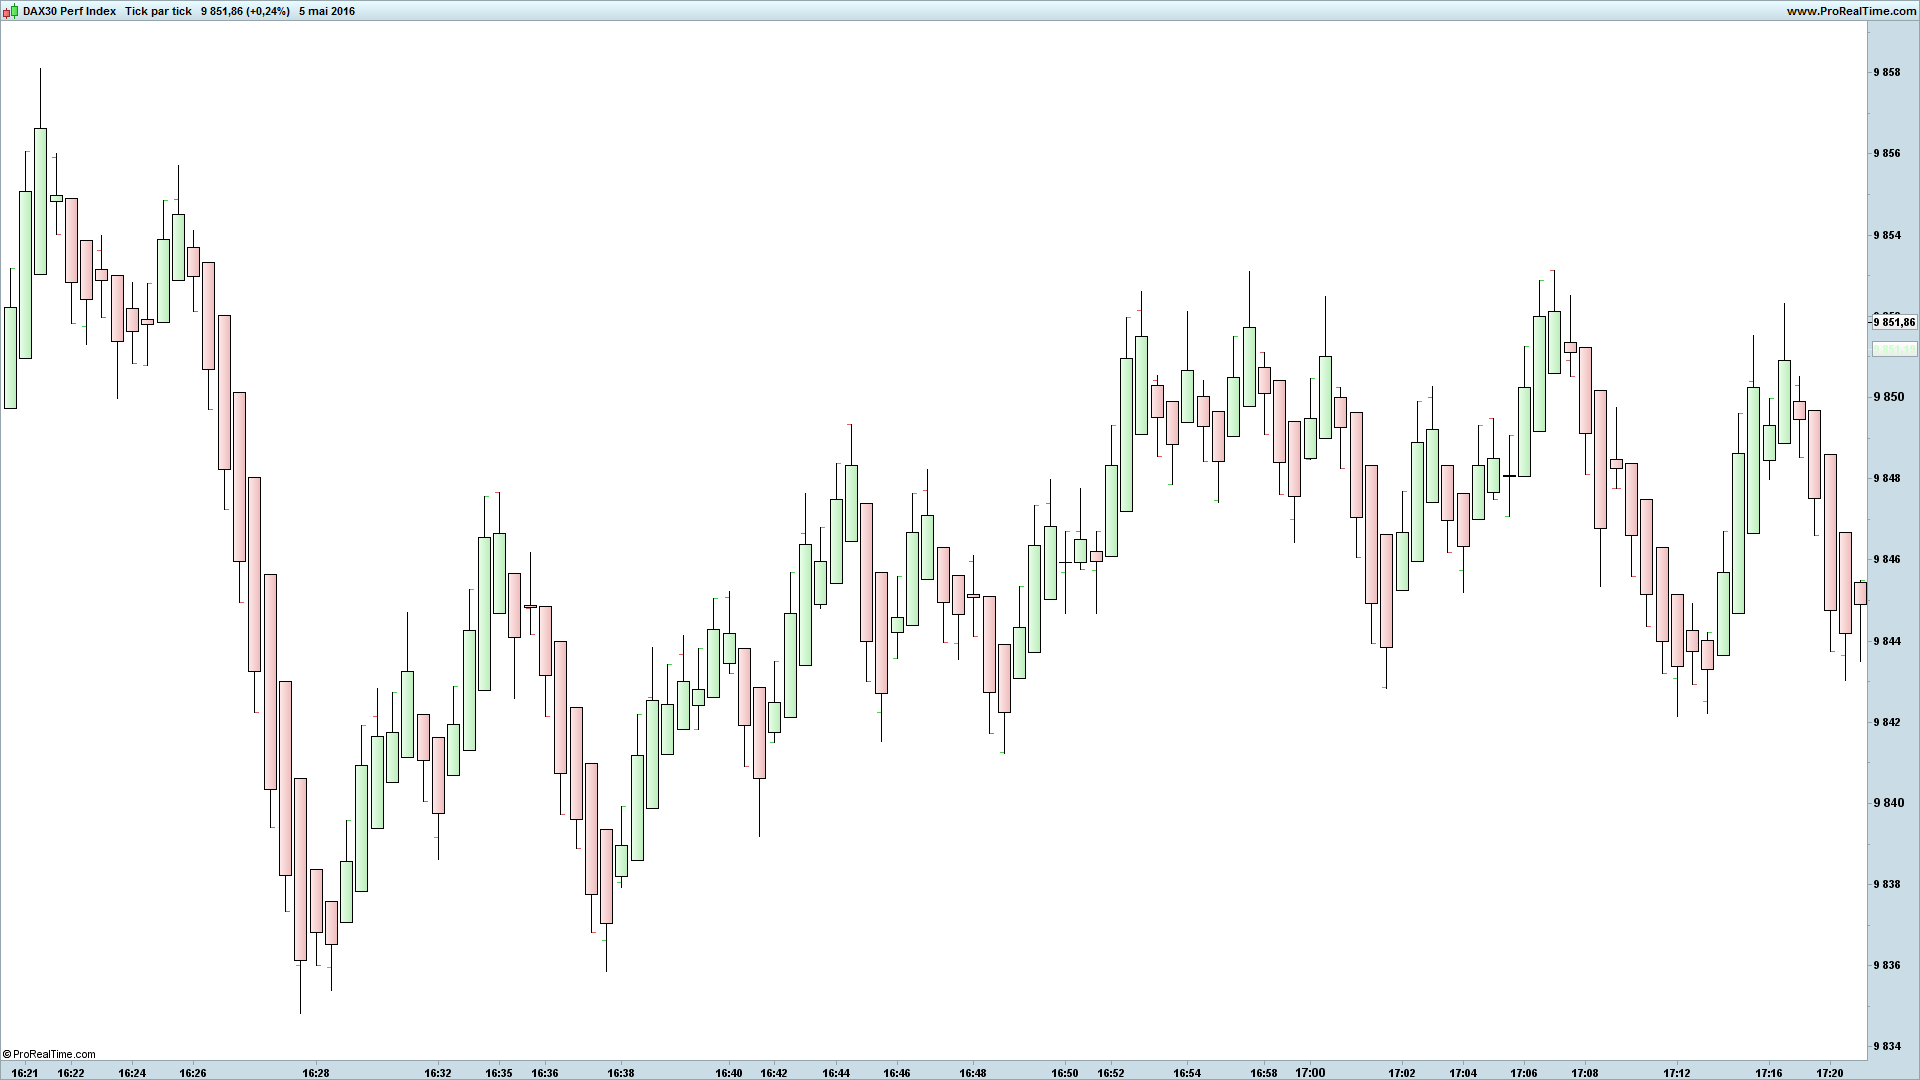Click the DAX30 Perf Index instrument name
This screenshot has width=1920, height=1080.
[70, 11]
